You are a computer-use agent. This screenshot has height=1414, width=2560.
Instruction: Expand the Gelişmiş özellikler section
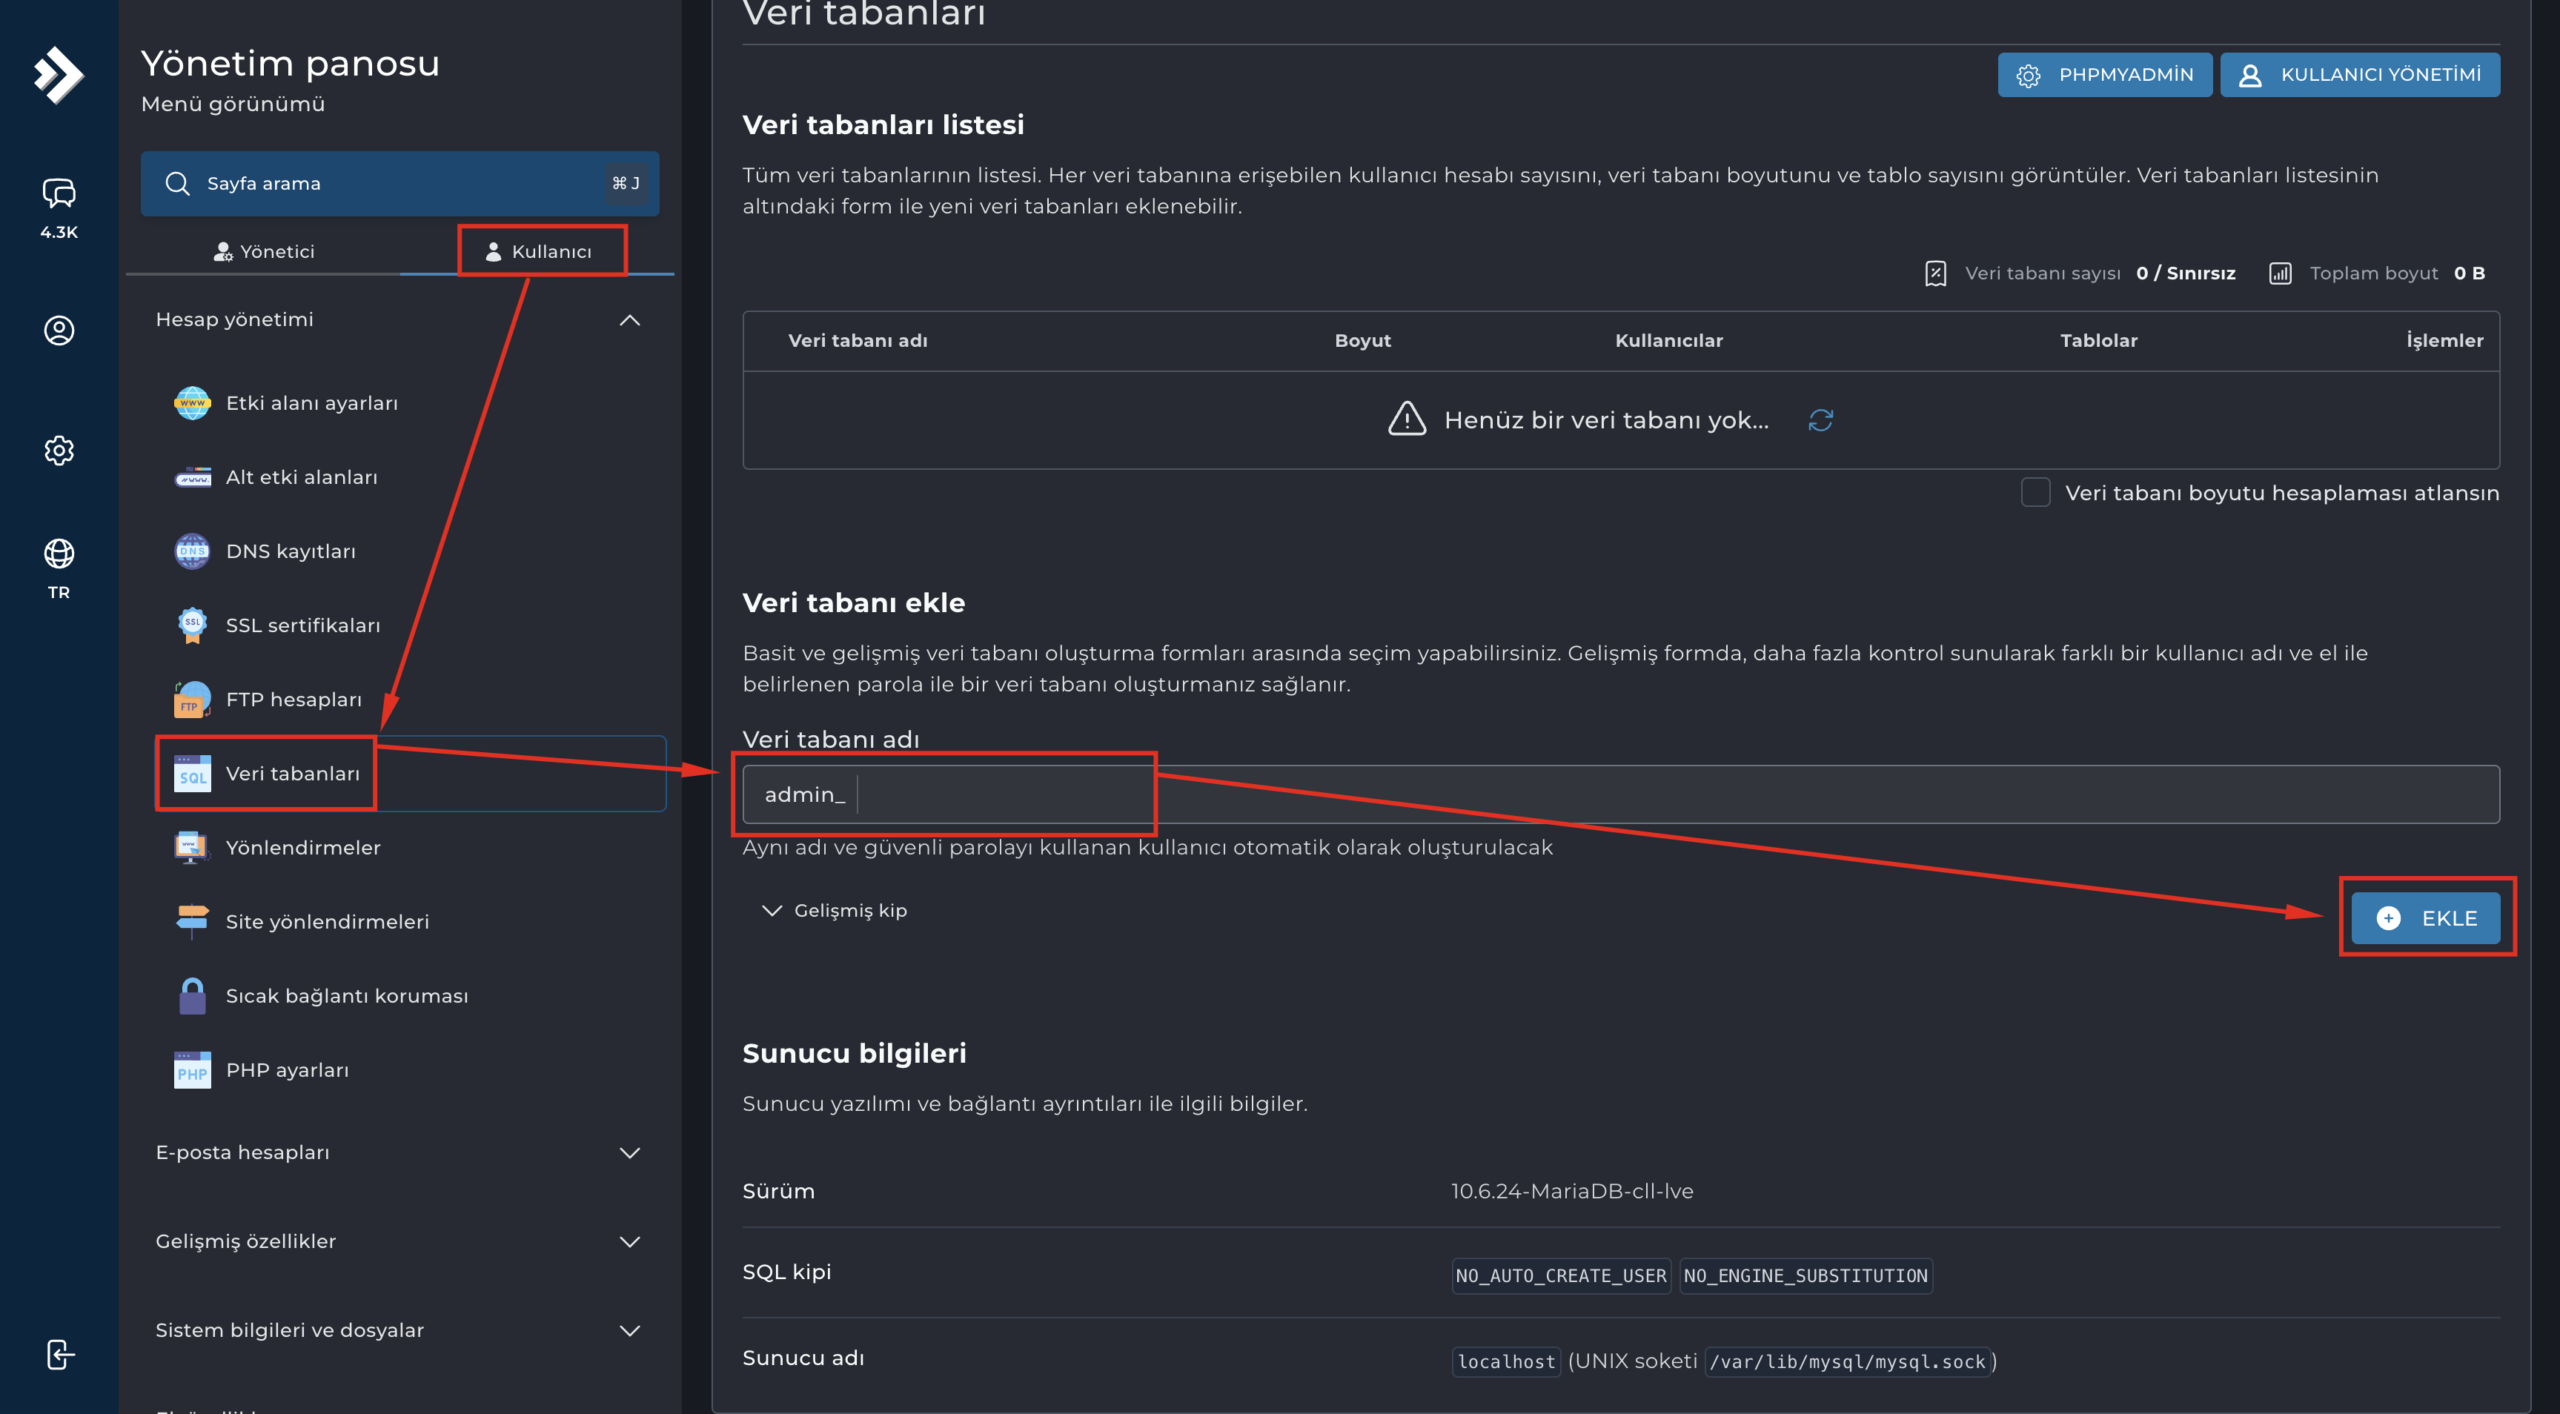pyautogui.click(x=629, y=1242)
